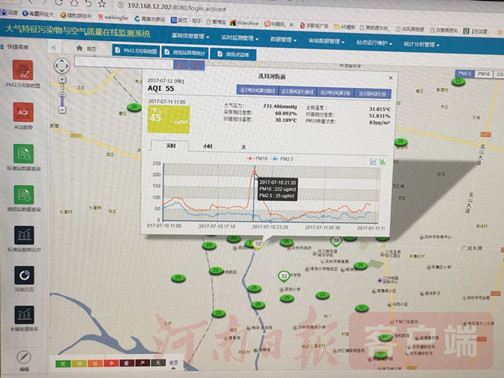Screen dimensions: 504x378
Task: Click the home icon in breadcrumb bar
Action: coord(79,48)
